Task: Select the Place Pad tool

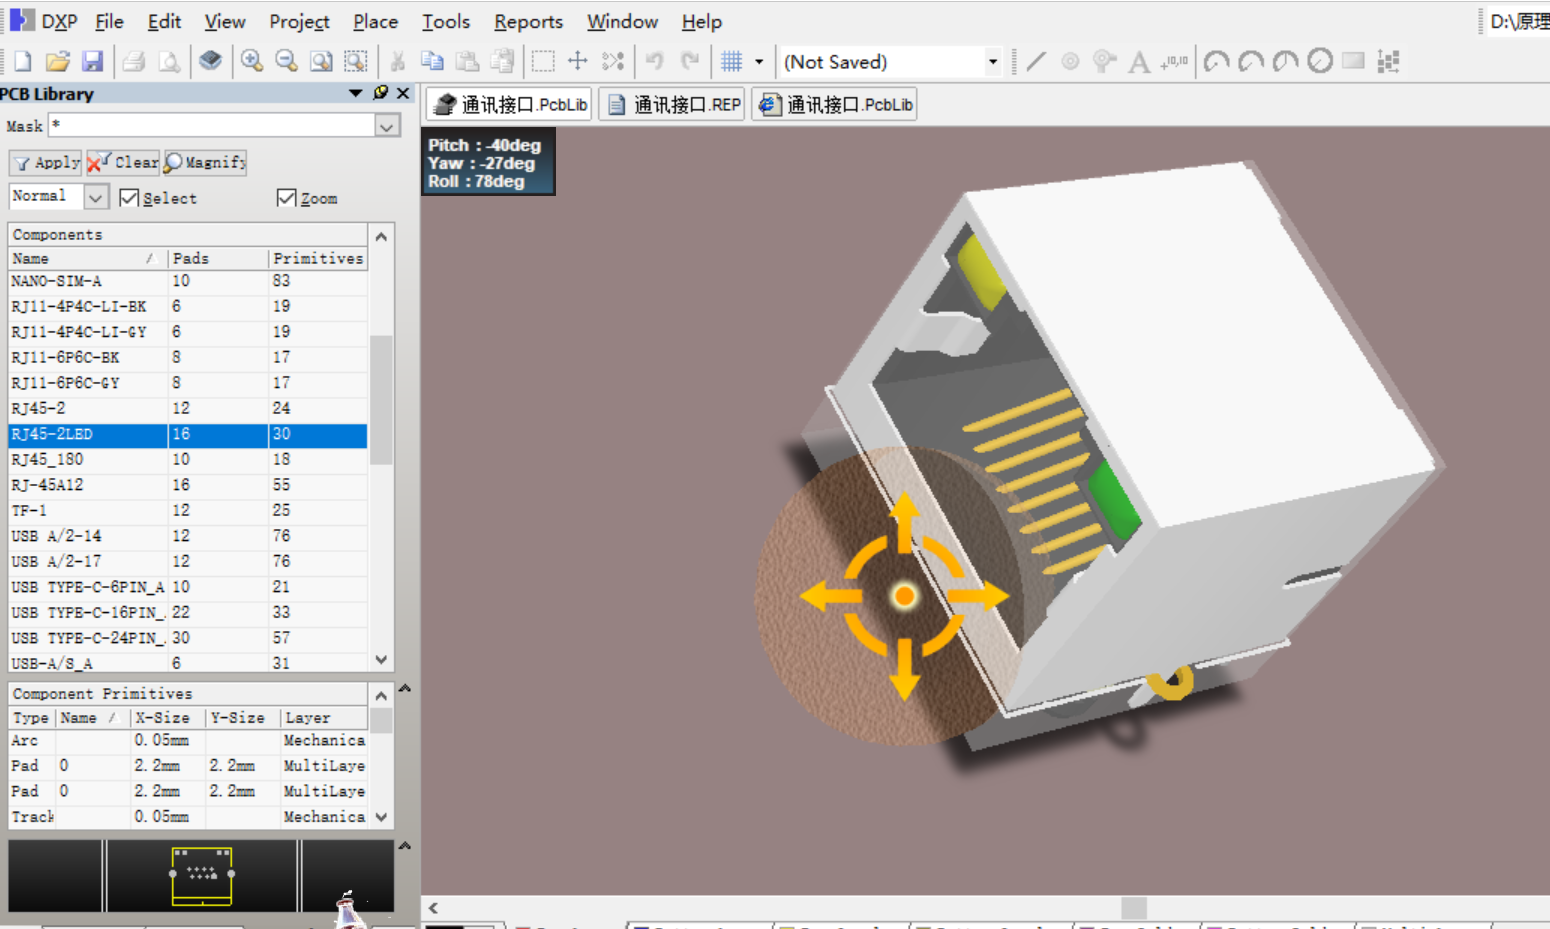Action: tap(1070, 61)
